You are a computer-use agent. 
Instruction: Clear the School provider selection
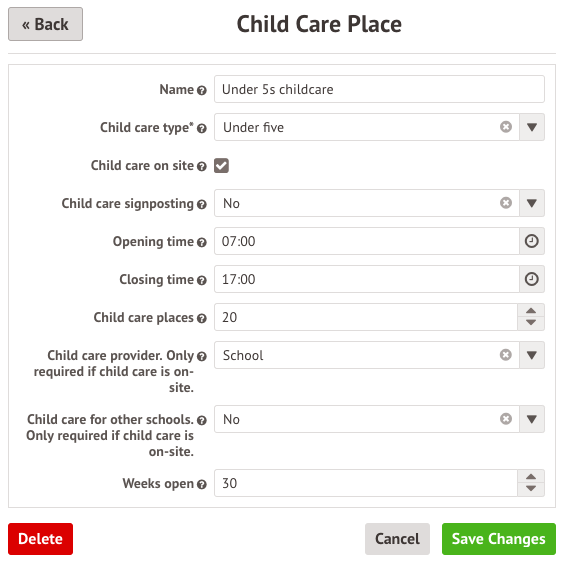(x=506, y=355)
